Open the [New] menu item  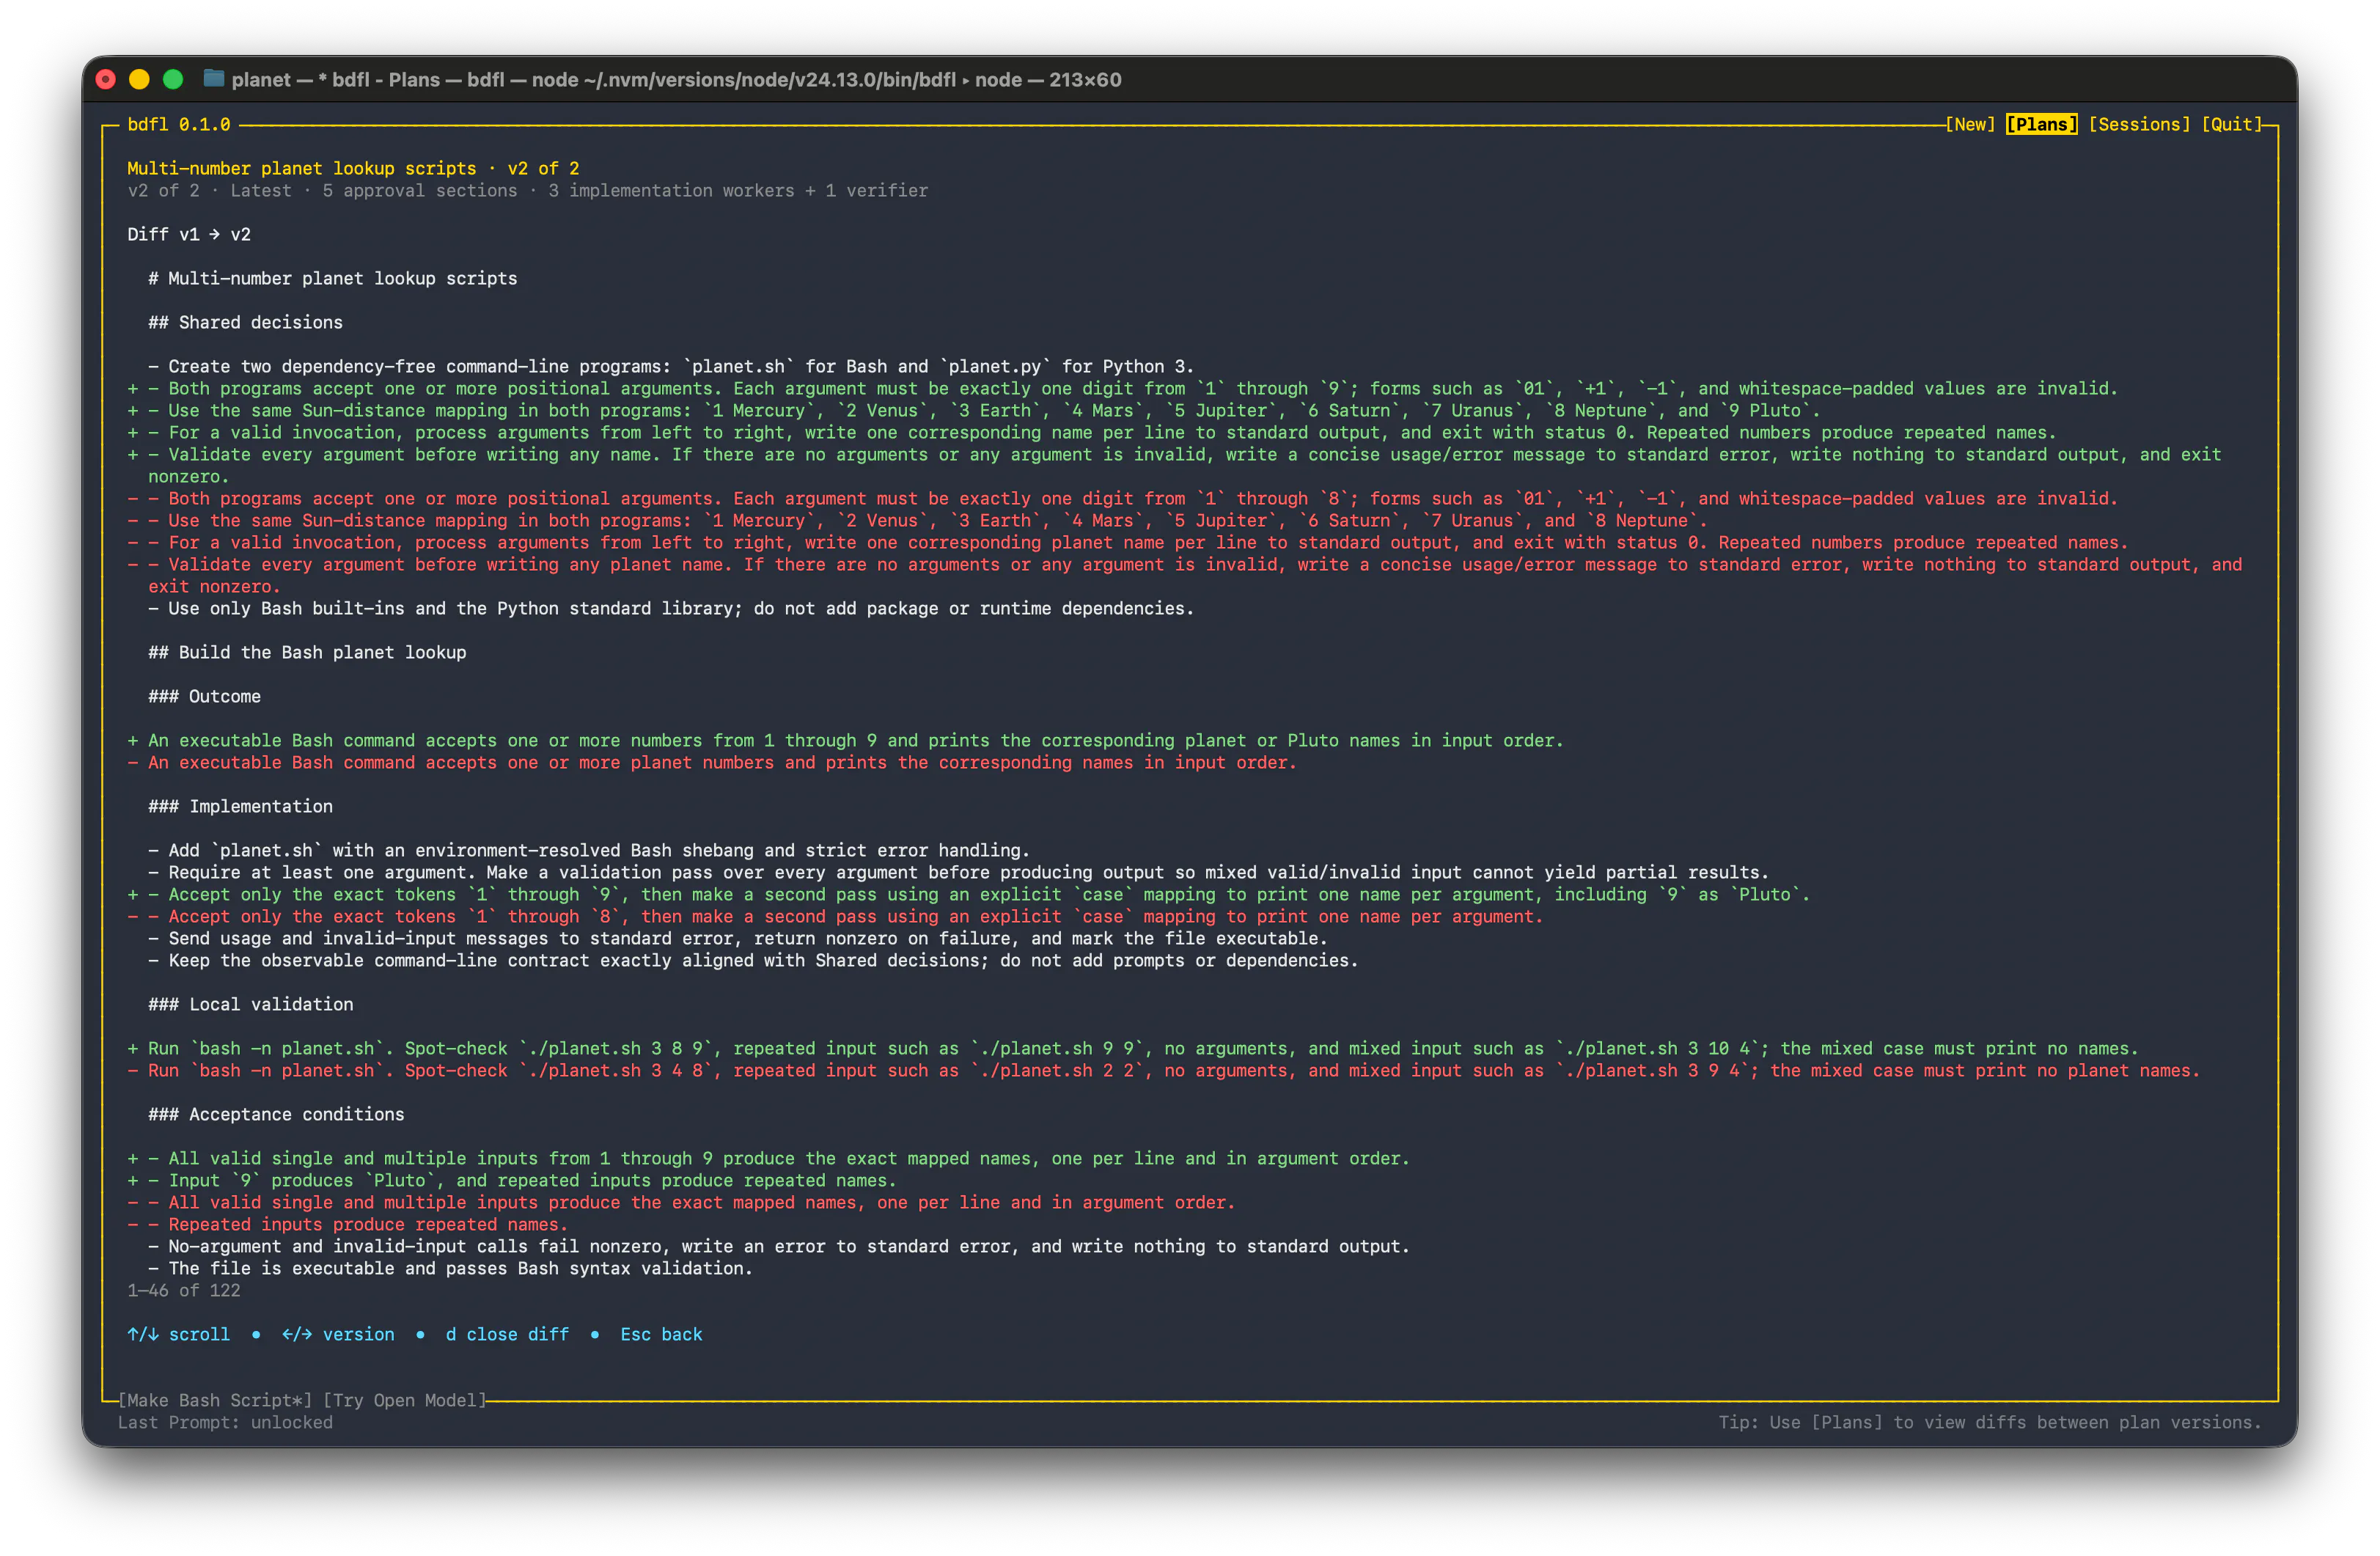click(1969, 124)
